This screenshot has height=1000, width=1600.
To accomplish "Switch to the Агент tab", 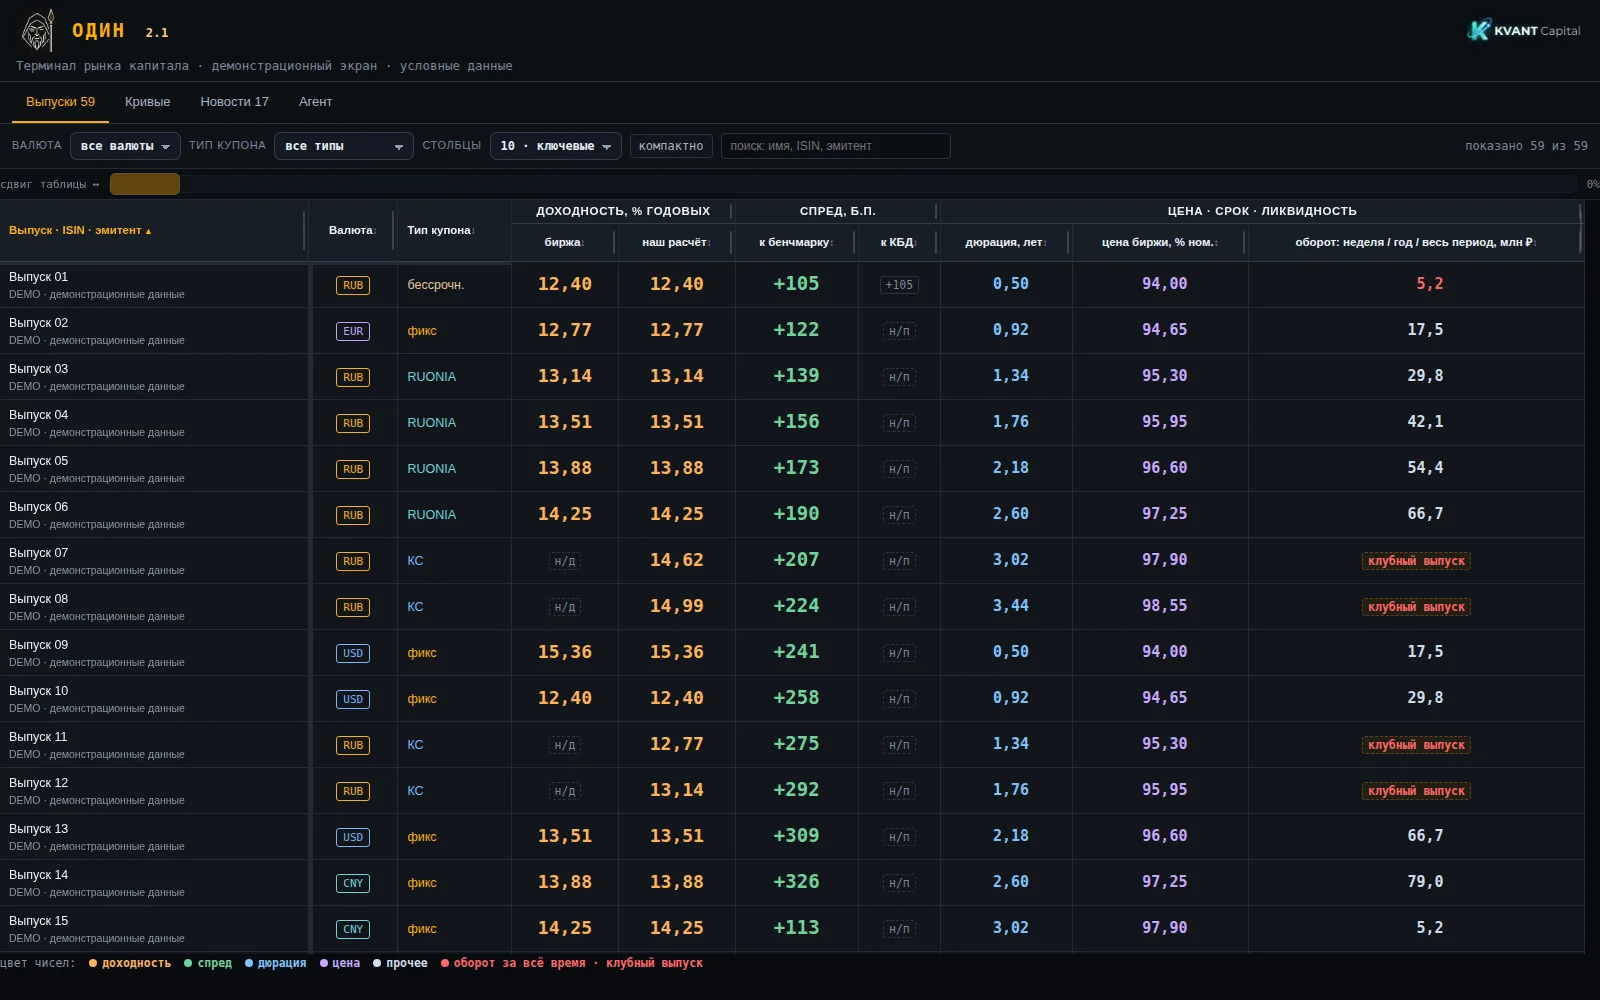I will point(315,102).
